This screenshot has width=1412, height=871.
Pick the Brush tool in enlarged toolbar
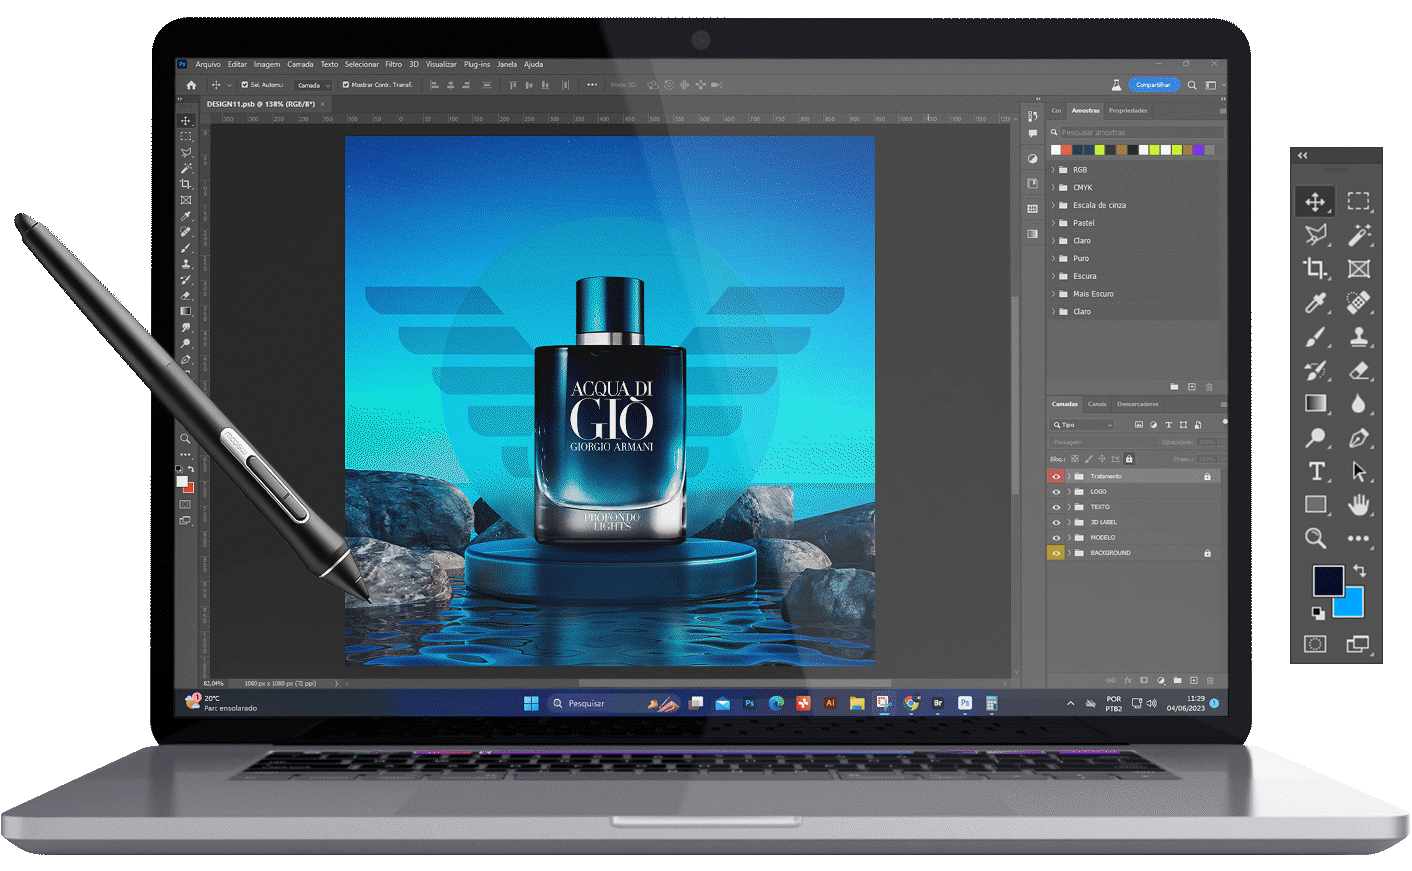click(x=1315, y=337)
